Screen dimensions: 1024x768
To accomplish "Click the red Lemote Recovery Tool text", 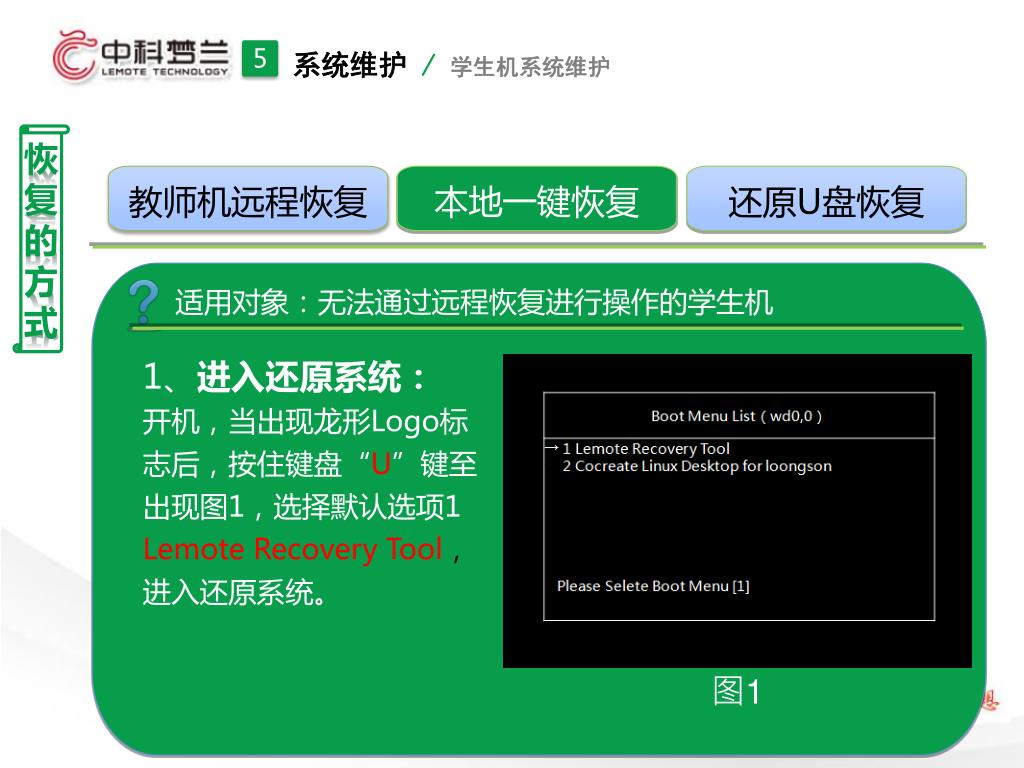I will point(293,549).
